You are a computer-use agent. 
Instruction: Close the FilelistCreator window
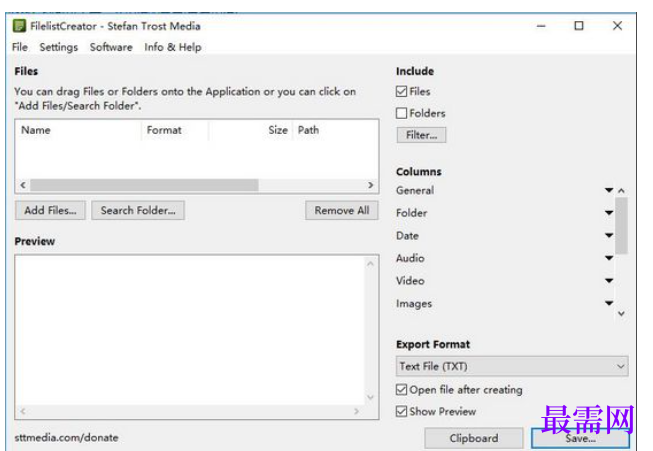point(617,26)
